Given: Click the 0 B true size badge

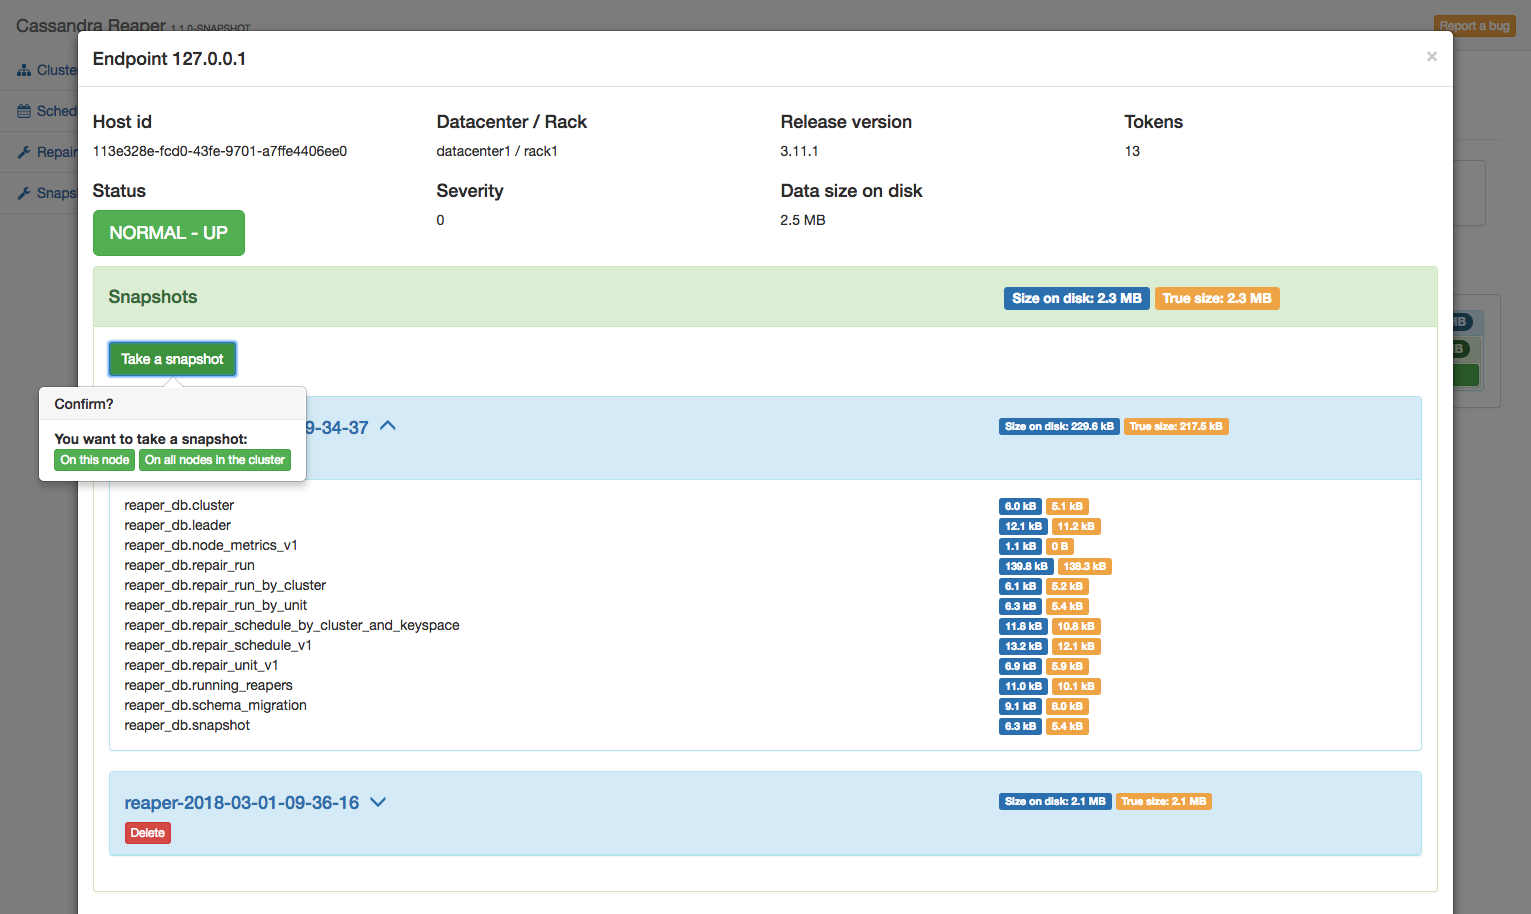Looking at the screenshot, I should 1060,546.
